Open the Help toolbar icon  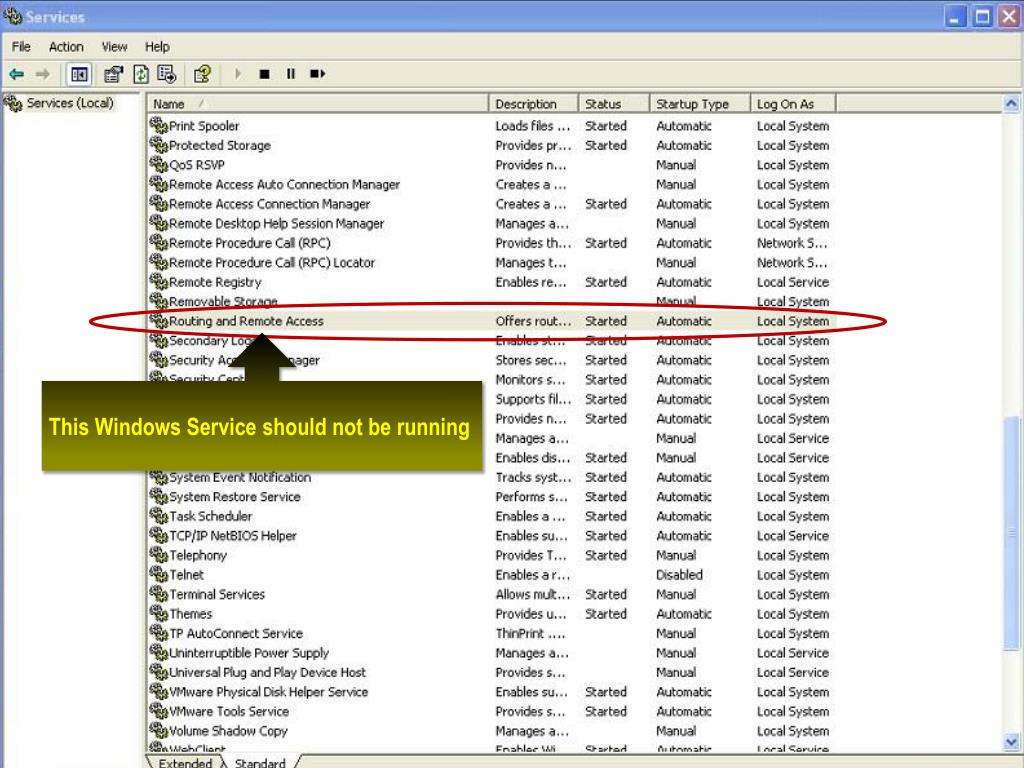[x=202, y=74]
